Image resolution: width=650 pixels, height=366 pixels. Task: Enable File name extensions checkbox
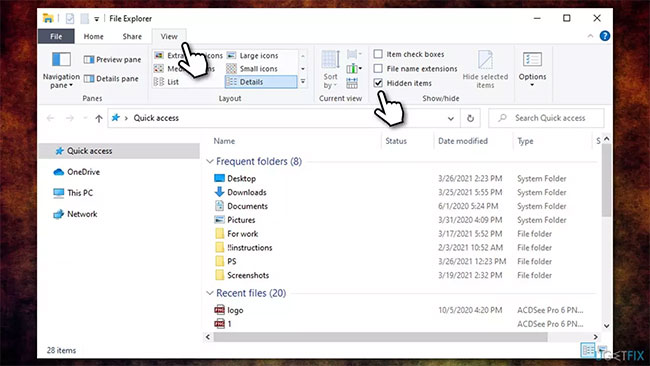[378, 68]
